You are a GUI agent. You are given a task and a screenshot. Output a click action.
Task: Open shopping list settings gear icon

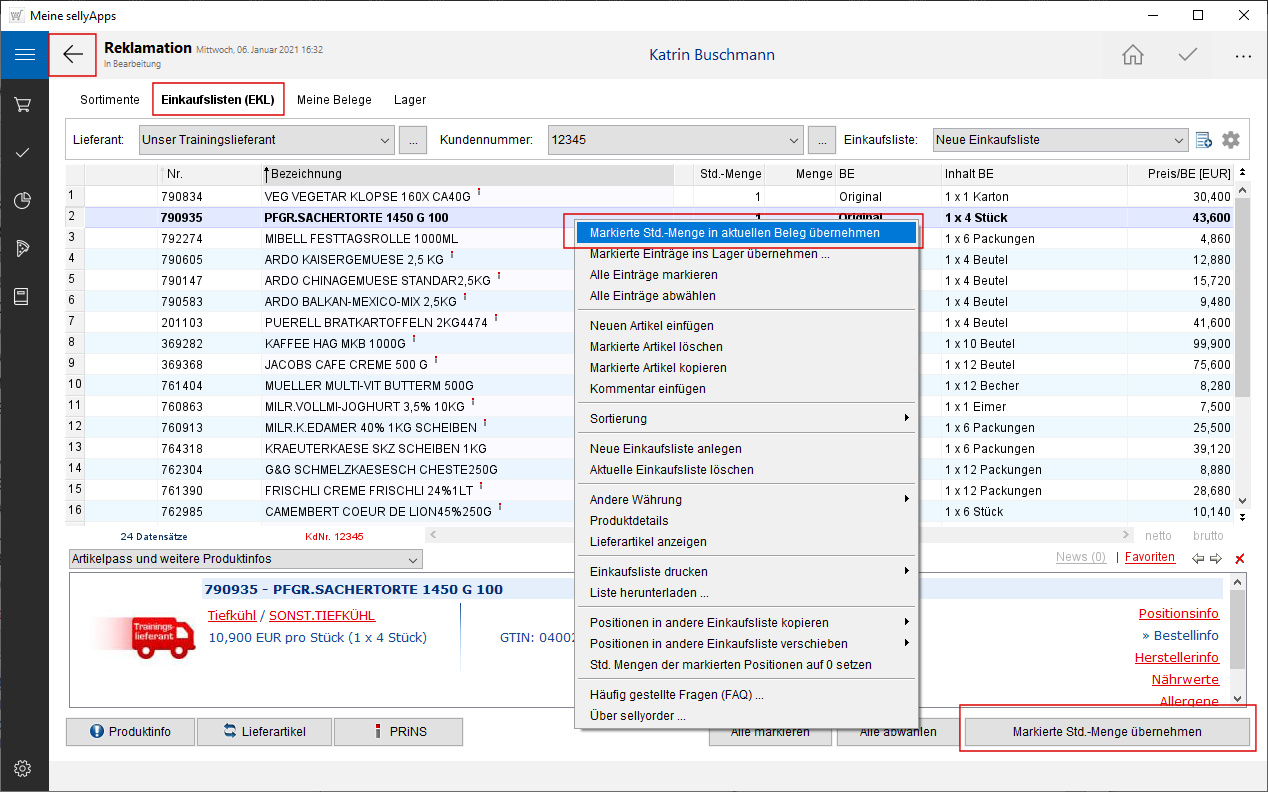(1231, 140)
